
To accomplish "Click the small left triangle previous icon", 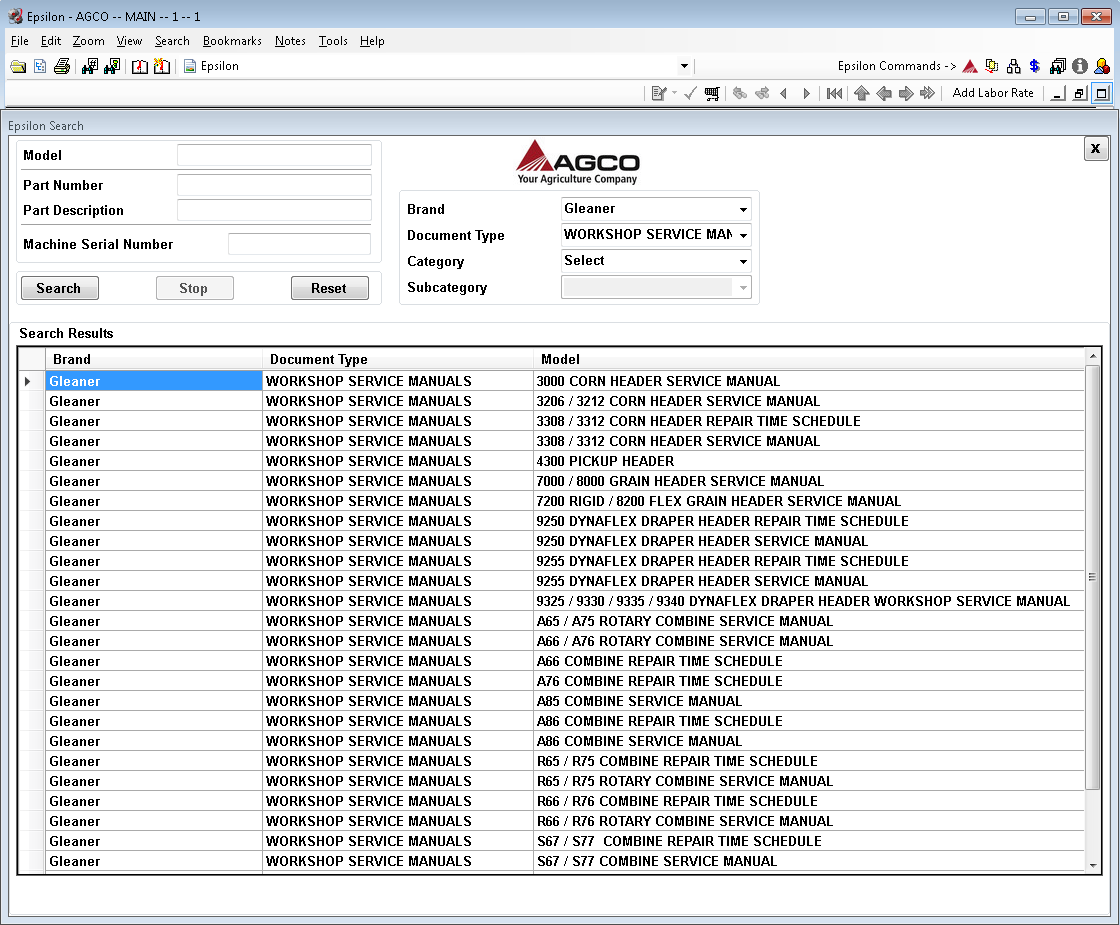I will (784, 94).
